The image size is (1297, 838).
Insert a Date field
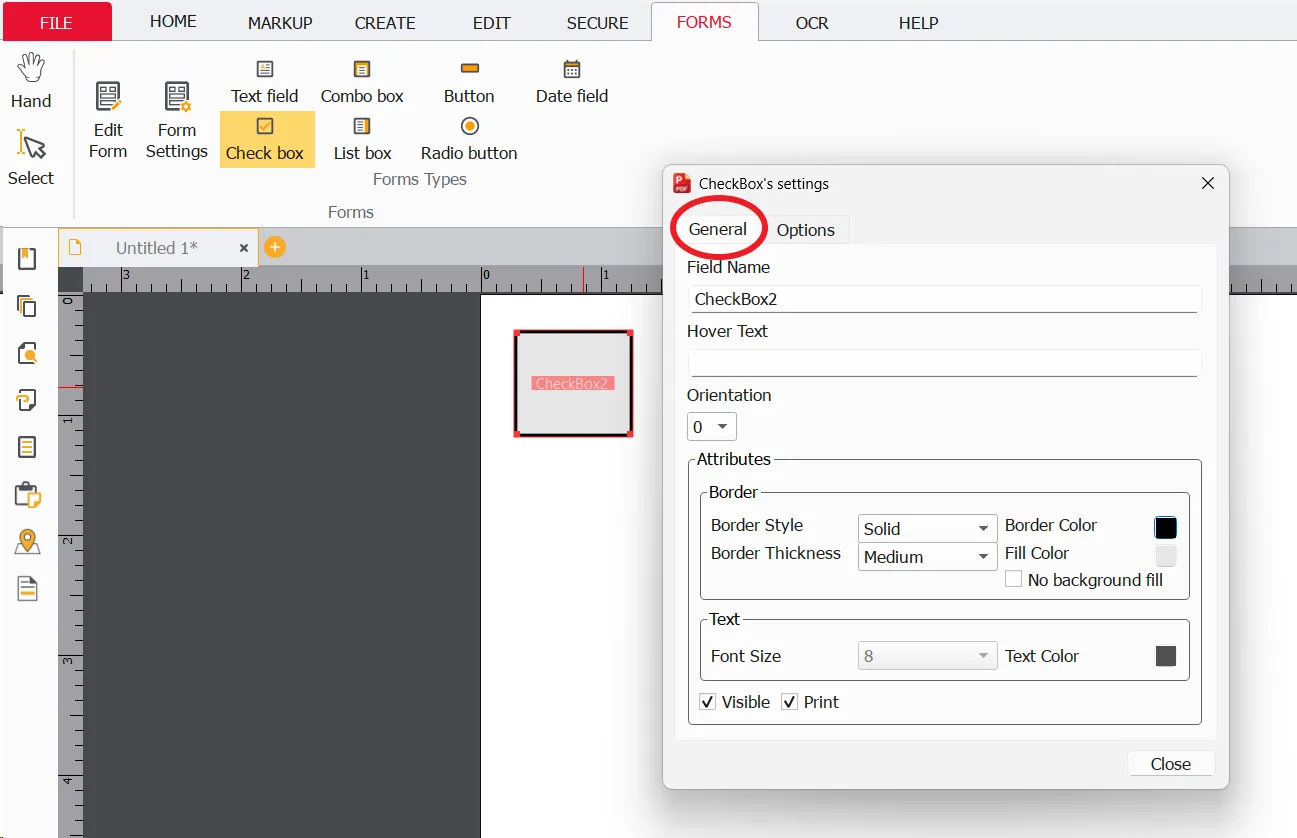[x=572, y=82]
